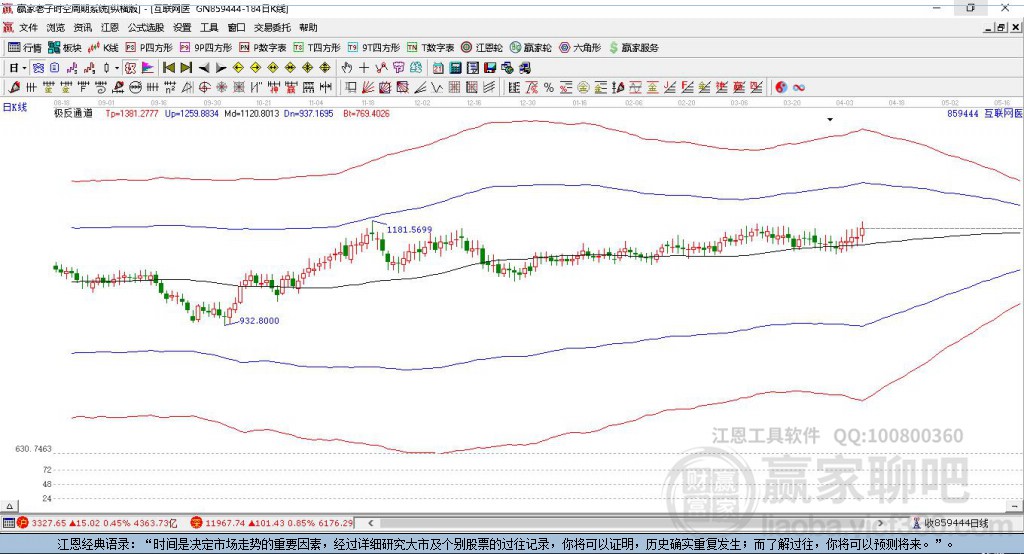The width and height of the screenshot is (1024, 554).
Task: Click the percent sign tool icon
Action: click(549, 88)
